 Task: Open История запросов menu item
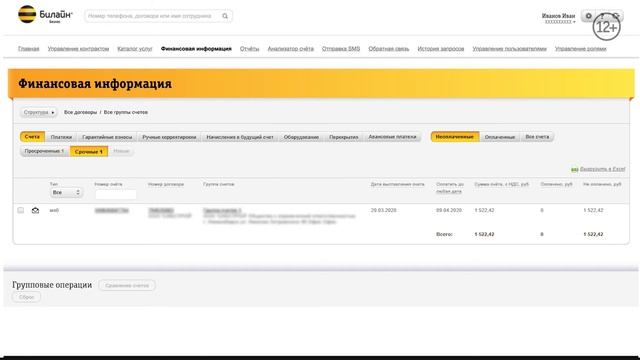441,49
